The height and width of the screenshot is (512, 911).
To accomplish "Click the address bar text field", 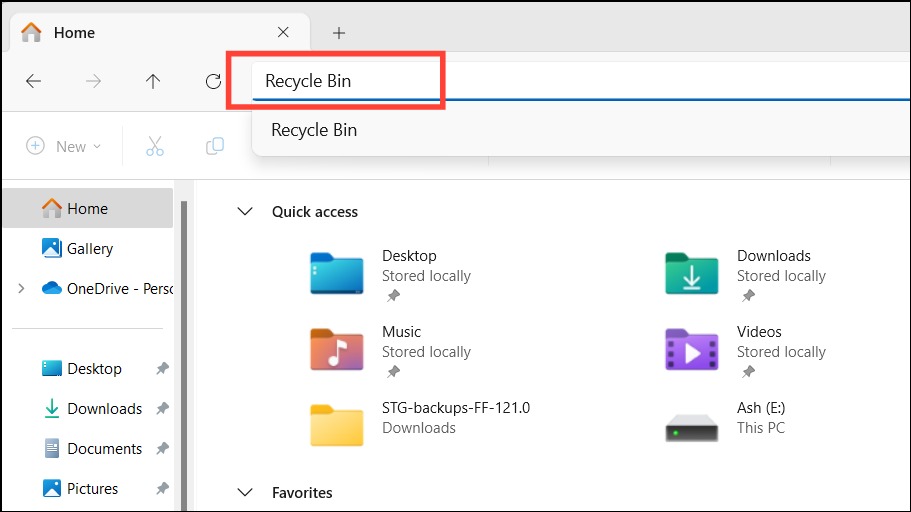I will (x=581, y=81).
